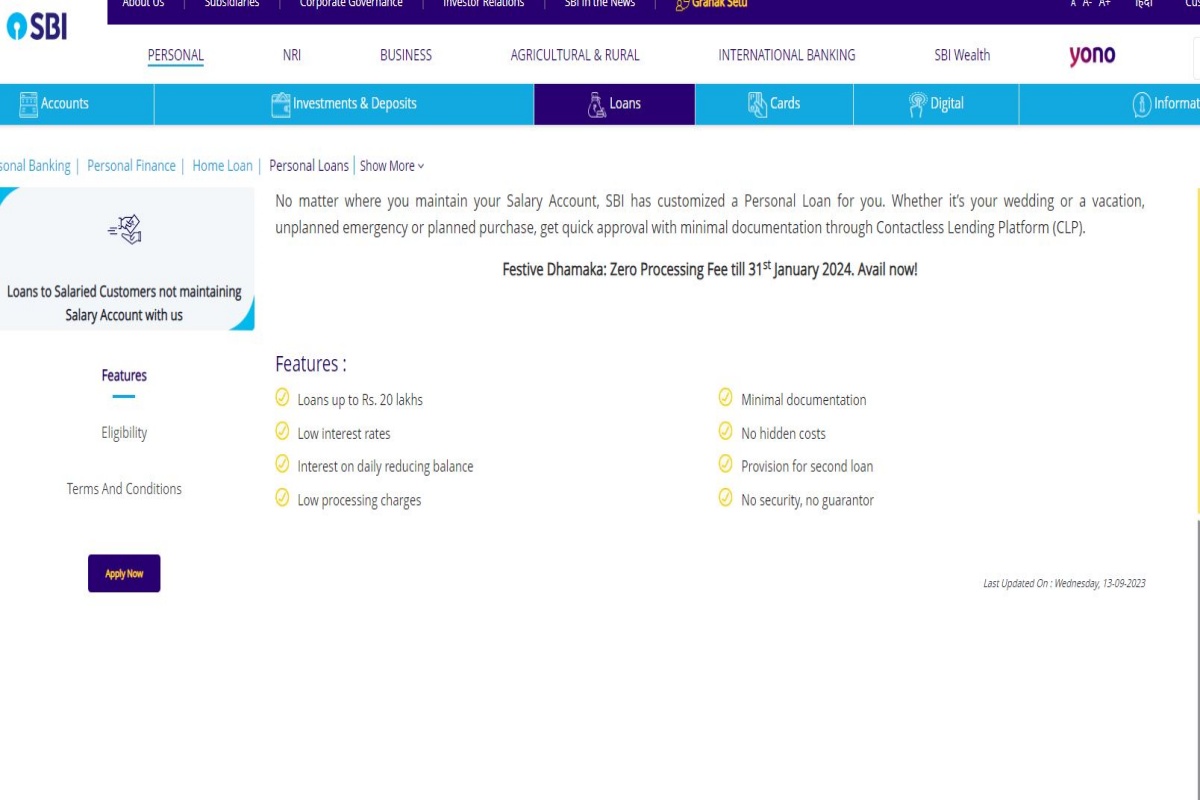Click the Digital fingerprint icon
This screenshot has width=1200, height=800.
[x=917, y=104]
